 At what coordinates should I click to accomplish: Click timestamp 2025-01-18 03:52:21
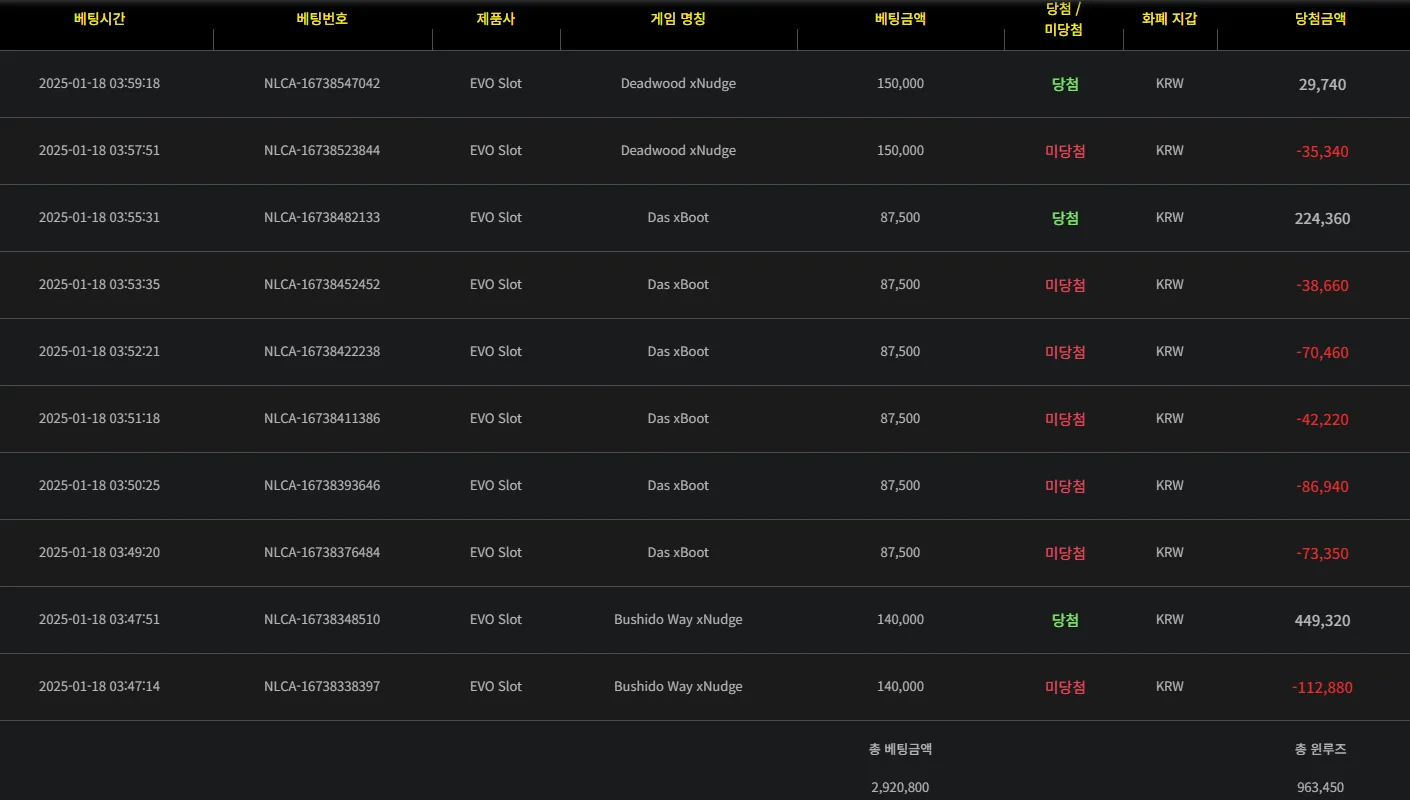(99, 352)
